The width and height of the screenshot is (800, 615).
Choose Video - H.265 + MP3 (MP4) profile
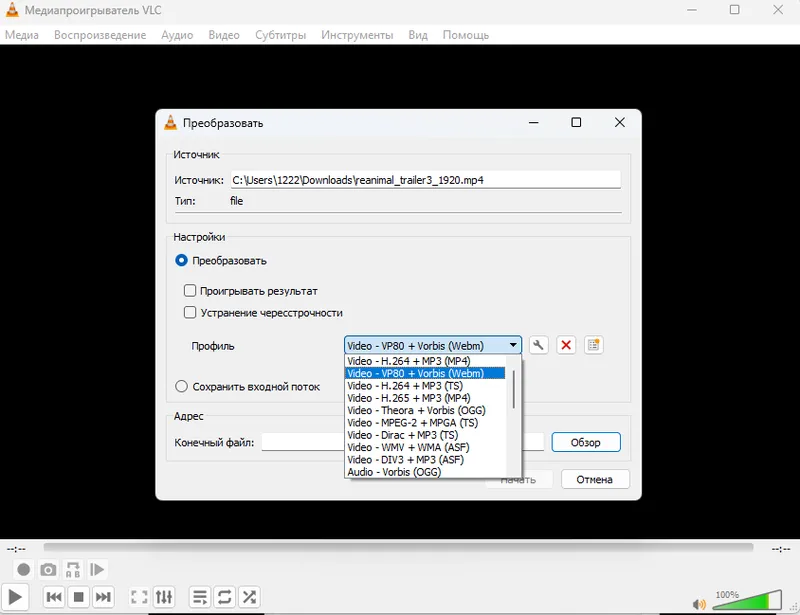(425, 398)
